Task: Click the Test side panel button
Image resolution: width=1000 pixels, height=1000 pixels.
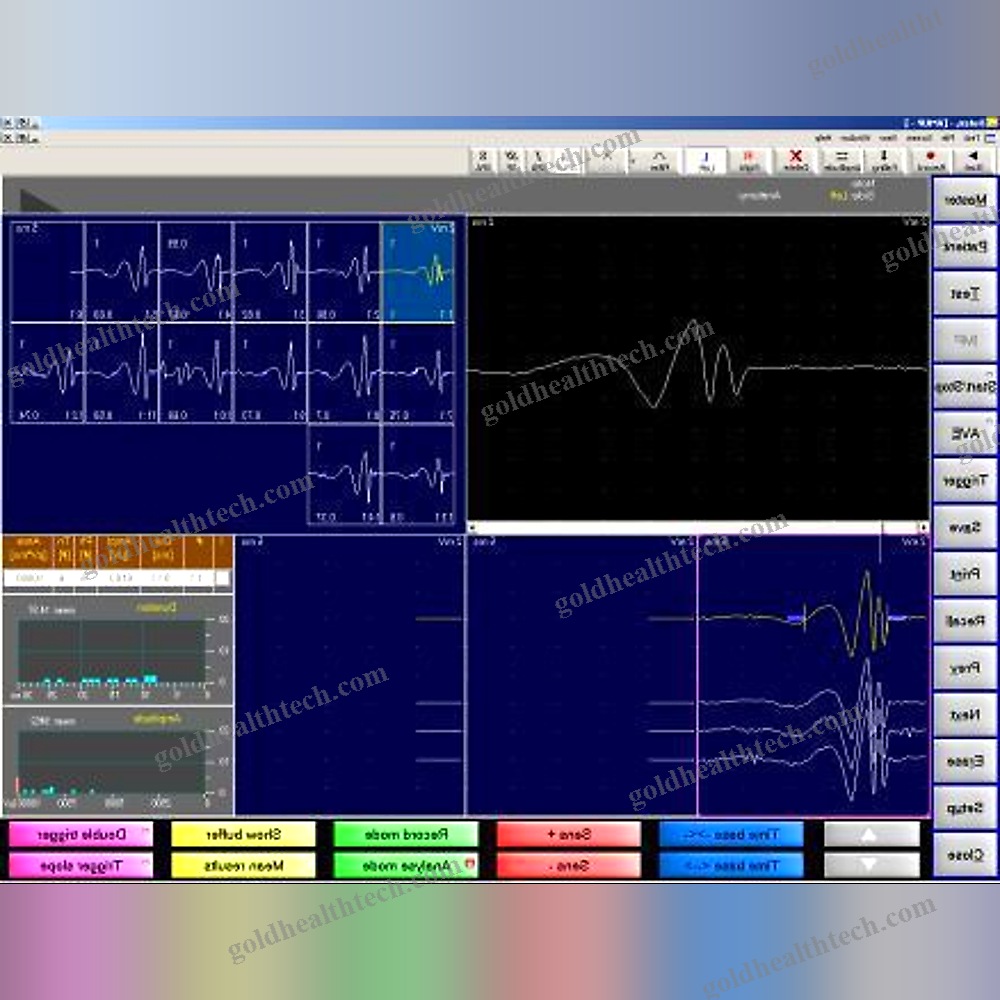Action: pyautogui.click(x=964, y=293)
